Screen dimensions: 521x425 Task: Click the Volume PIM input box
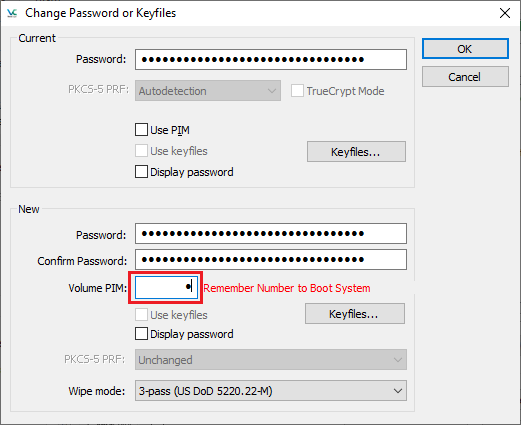(x=166, y=287)
